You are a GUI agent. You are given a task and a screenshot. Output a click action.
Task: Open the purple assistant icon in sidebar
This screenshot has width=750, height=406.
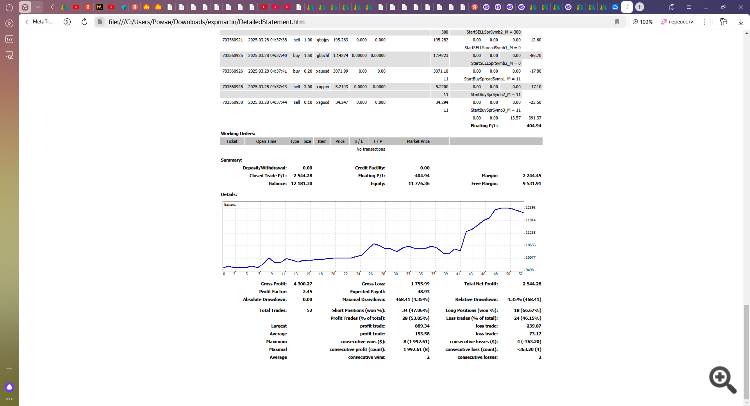coord(9,385)
